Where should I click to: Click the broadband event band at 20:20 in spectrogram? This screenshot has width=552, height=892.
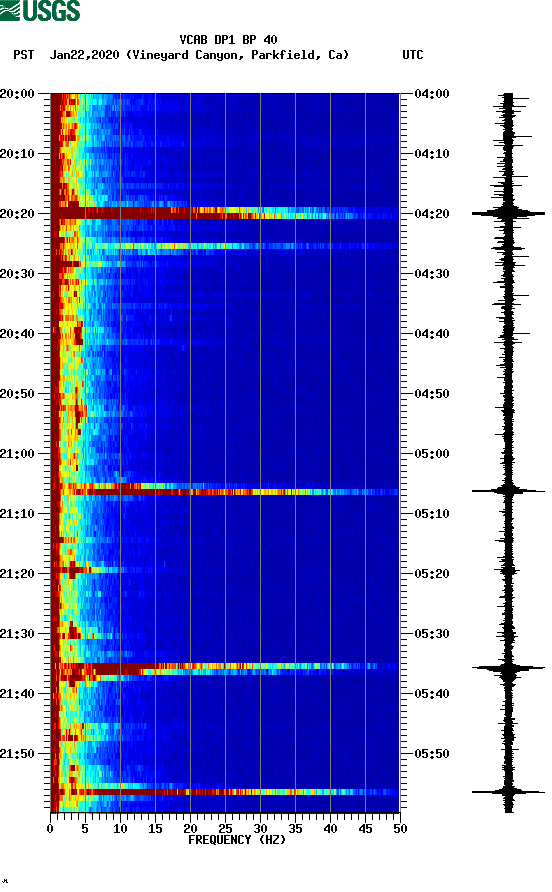tap(225, 213)
